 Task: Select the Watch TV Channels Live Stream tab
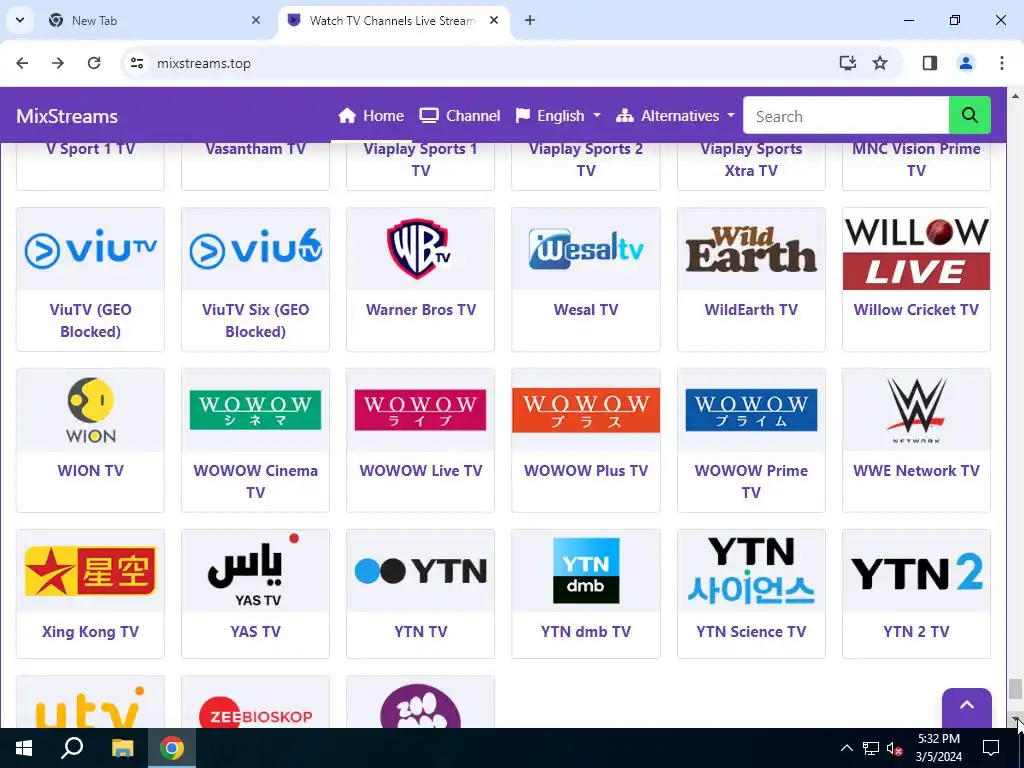(x=392, y=20)
